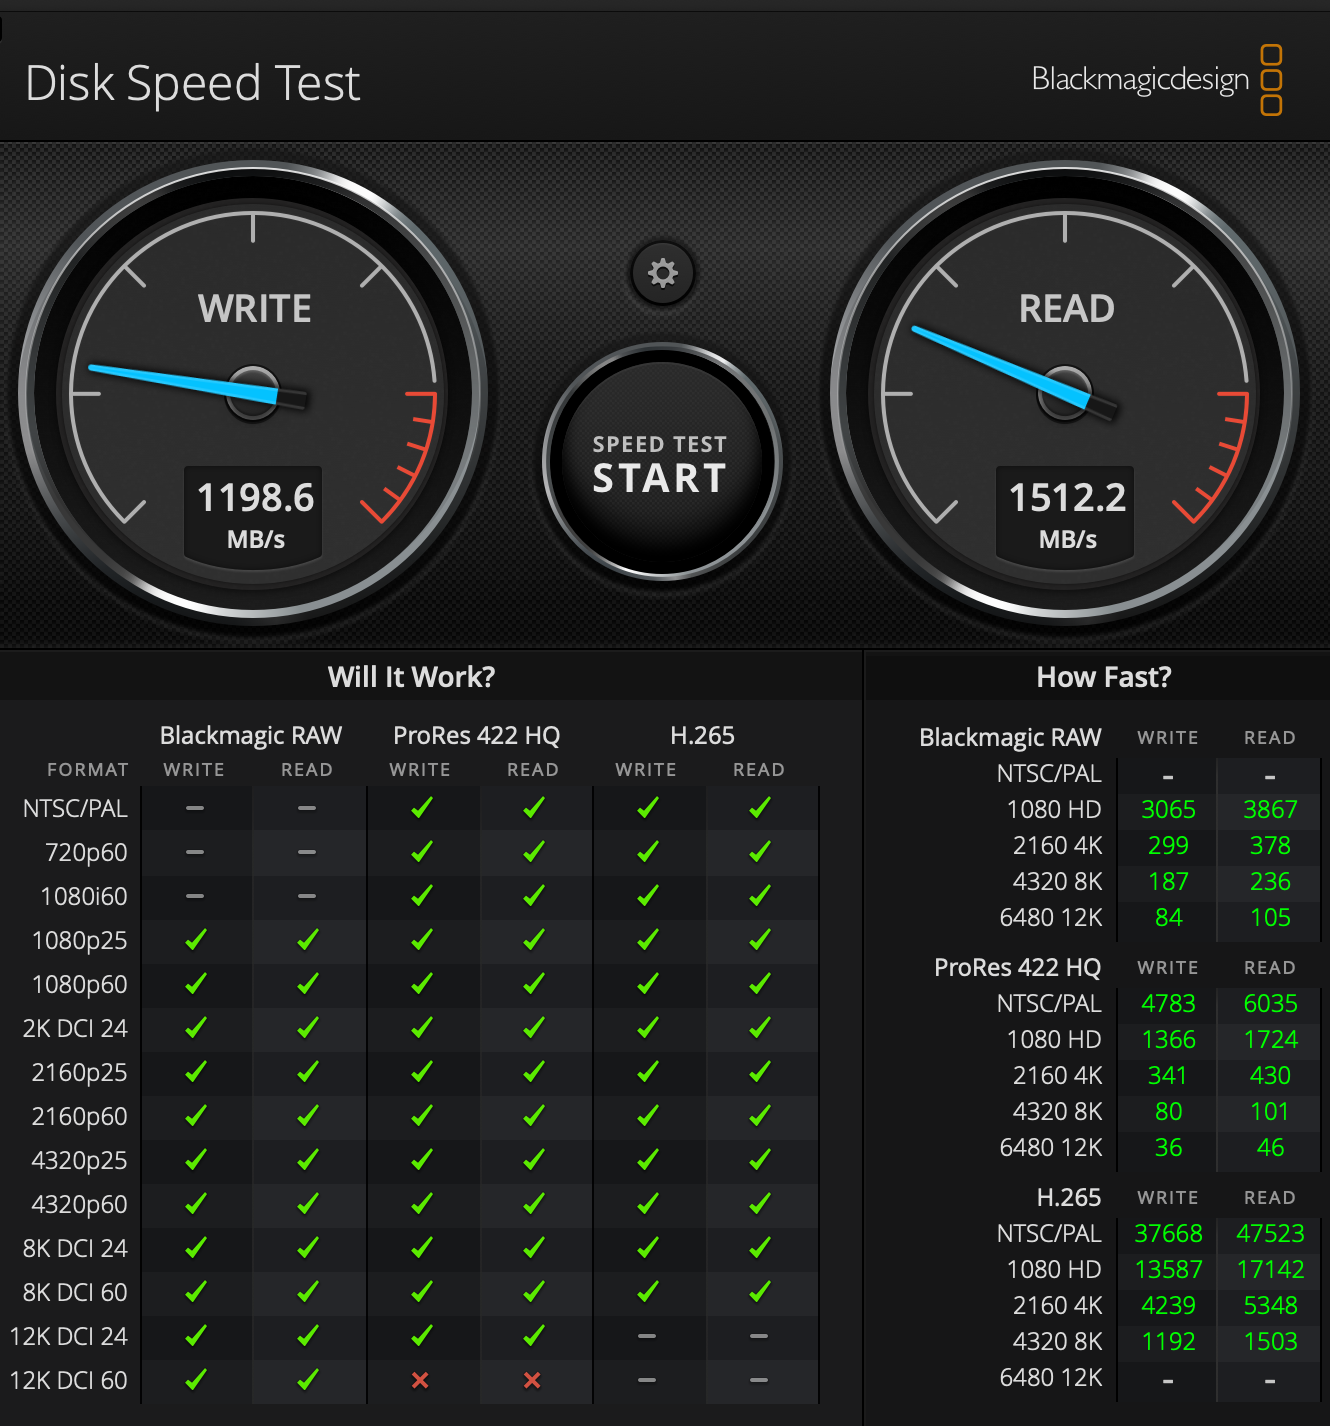Click the Blackmagic RAW heading in How Fast
The width and height of the screenshot is (1330, 1426).
(x=1010, y=738)
